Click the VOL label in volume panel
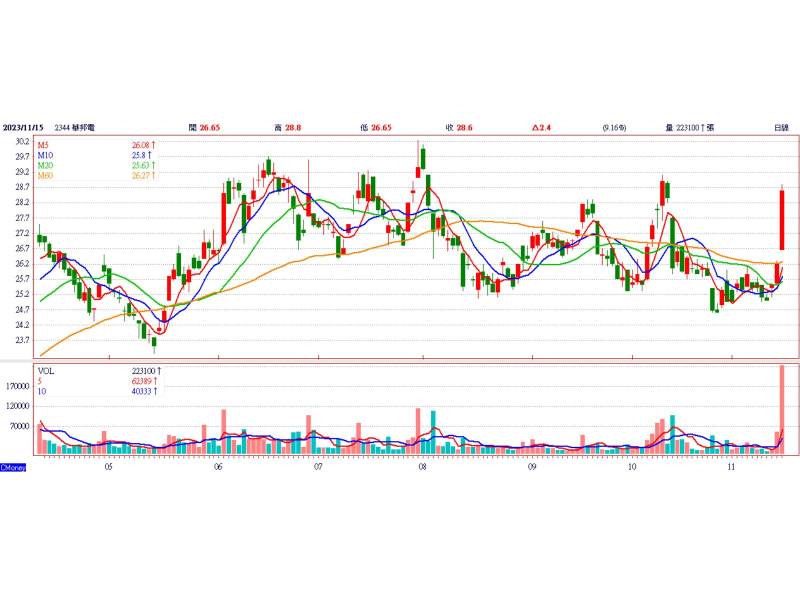Viewport: 800px width, 600px height. point(45,371)
